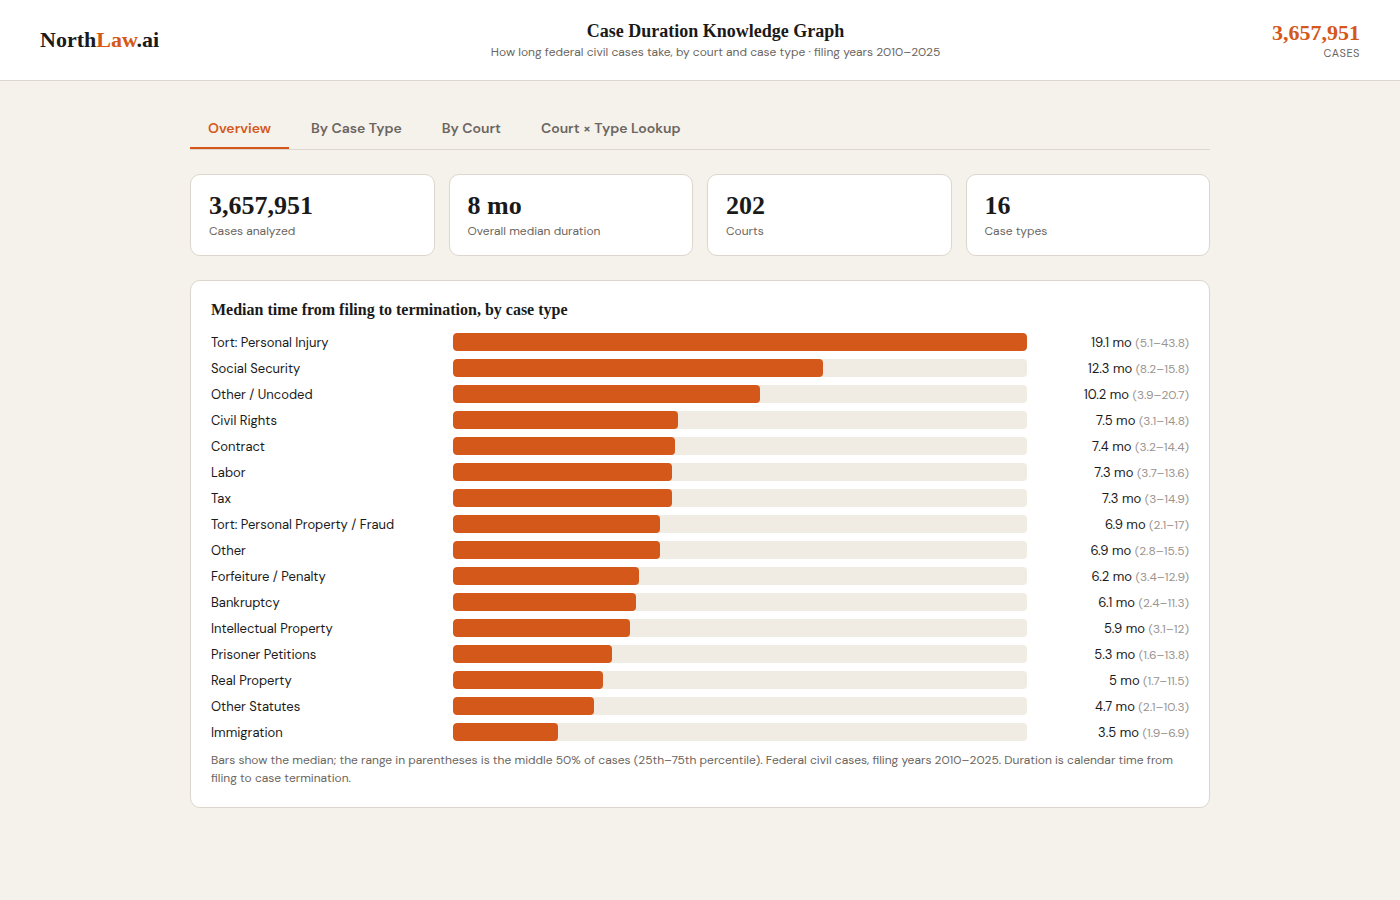Click the Tax row label
The height and width of the screenshot is (900, 1400).
(221, 498)
